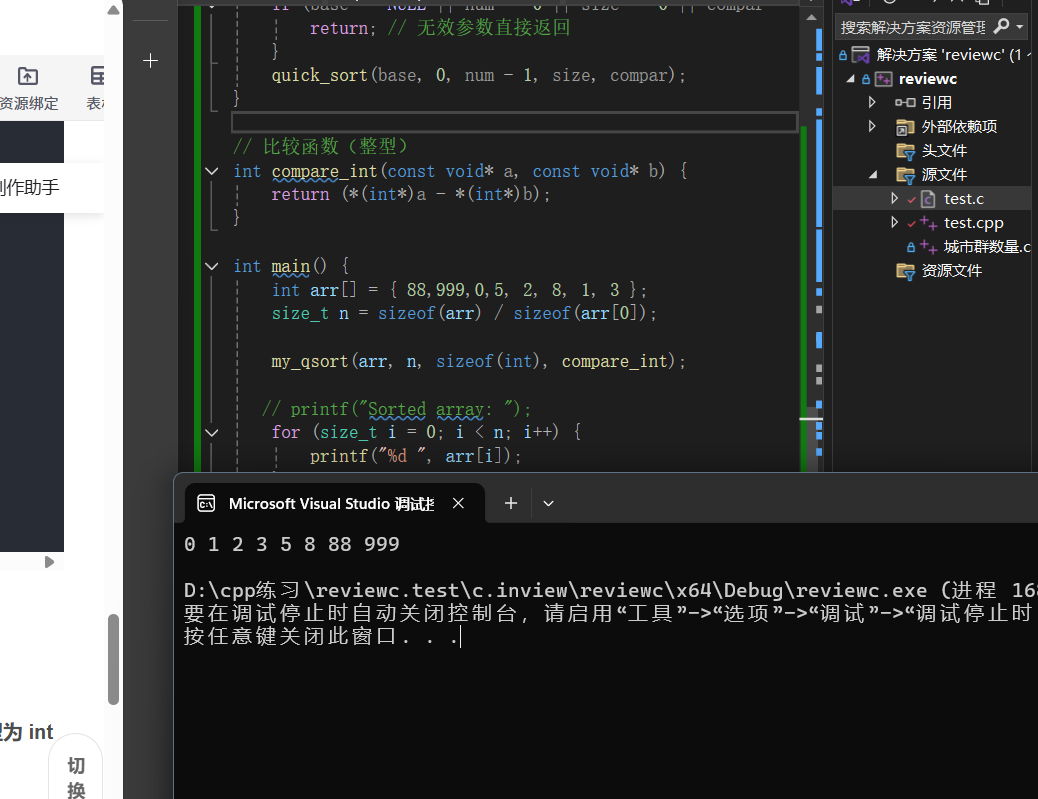Image resolution: width=1038 pixels, height=799 pixels.
Task: Click the compare_int function name in code
Action: click(x=324, y=171)
